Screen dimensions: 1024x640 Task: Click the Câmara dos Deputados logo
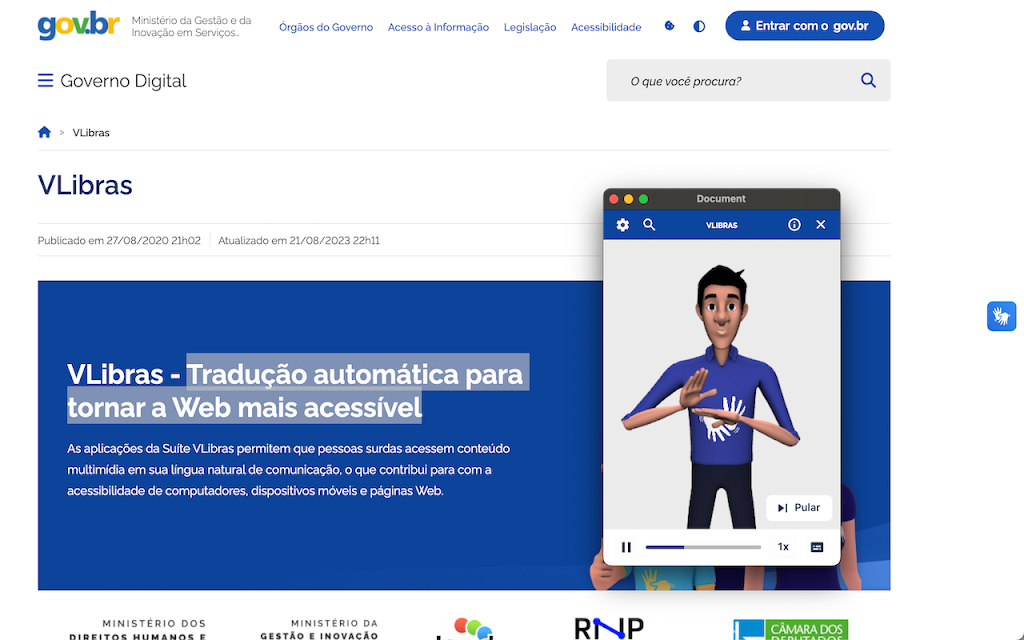click(x=790, y=630)
